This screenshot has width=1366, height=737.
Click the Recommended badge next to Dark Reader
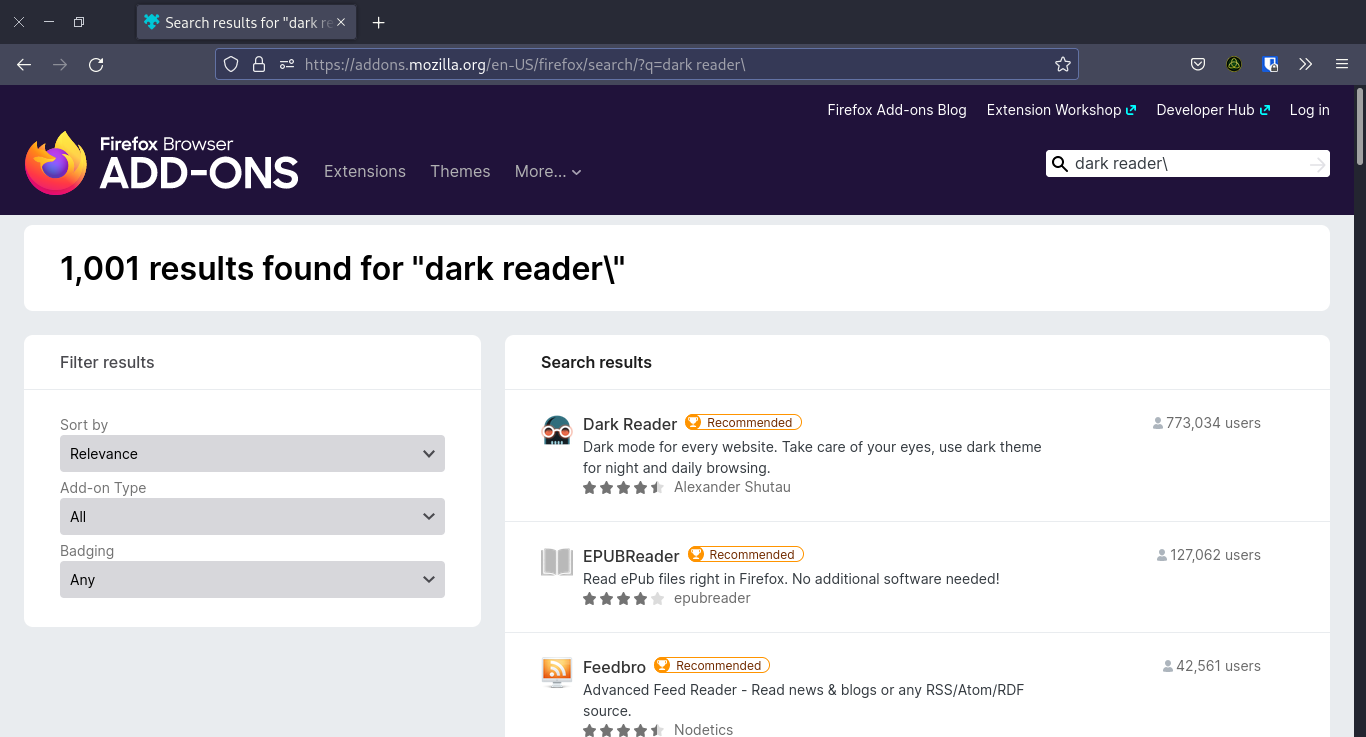744,423
